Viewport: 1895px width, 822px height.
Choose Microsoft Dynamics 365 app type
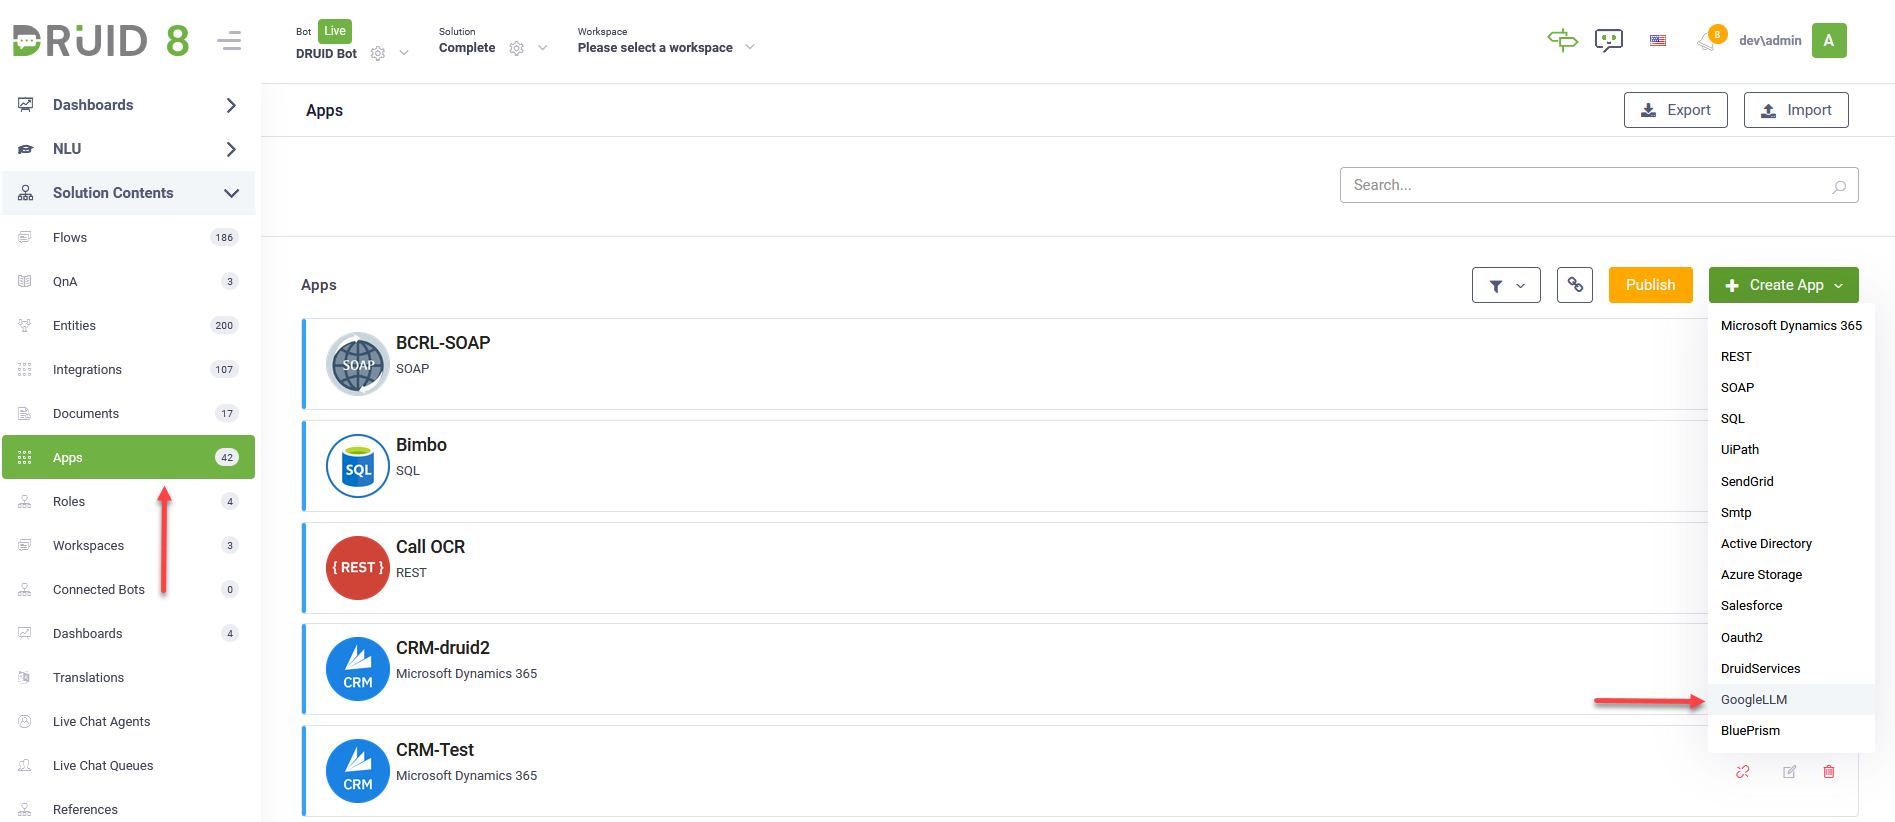point(1791,325)
